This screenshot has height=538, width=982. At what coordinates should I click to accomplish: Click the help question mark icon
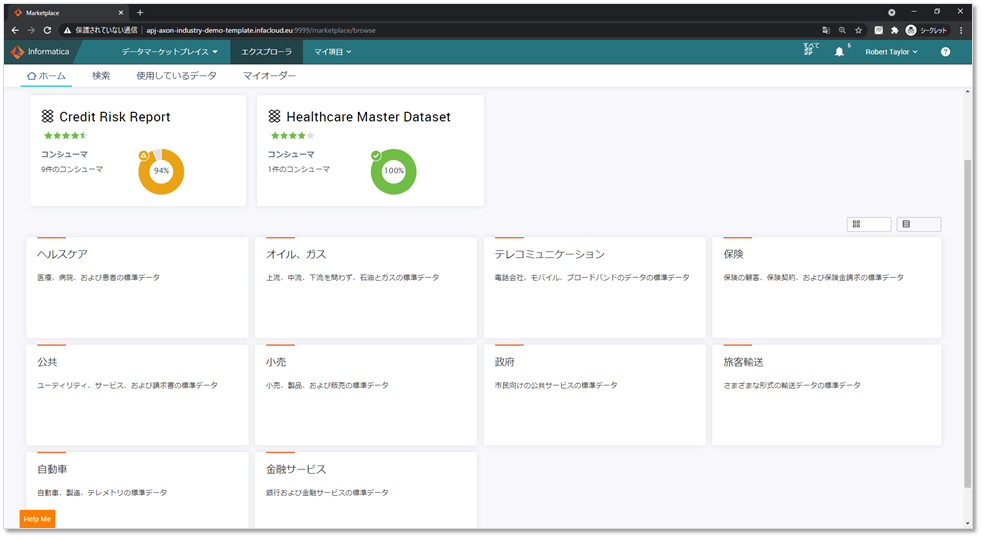(945, 52)
